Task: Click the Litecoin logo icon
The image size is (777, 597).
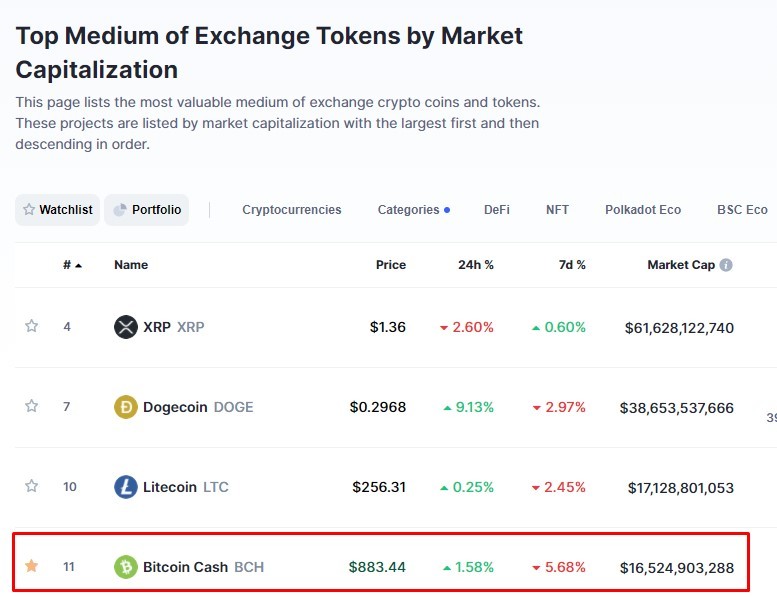Action: (x=126, y=487)
